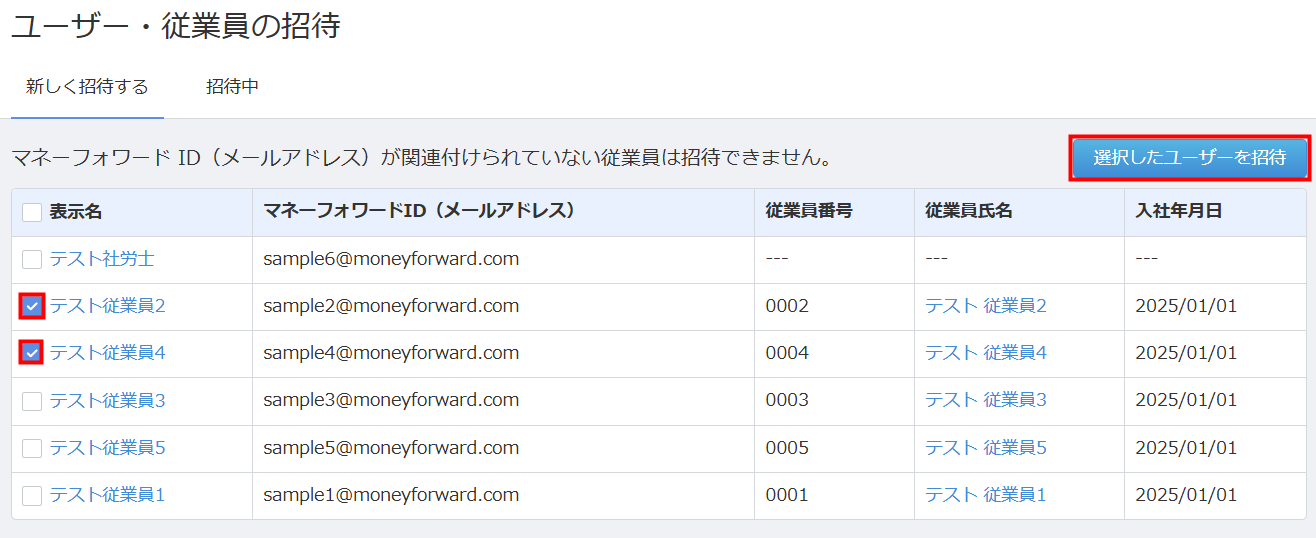Mark the テスト従業員1 row checkbox
1316x538 pixels.
(x=32, y=495)
